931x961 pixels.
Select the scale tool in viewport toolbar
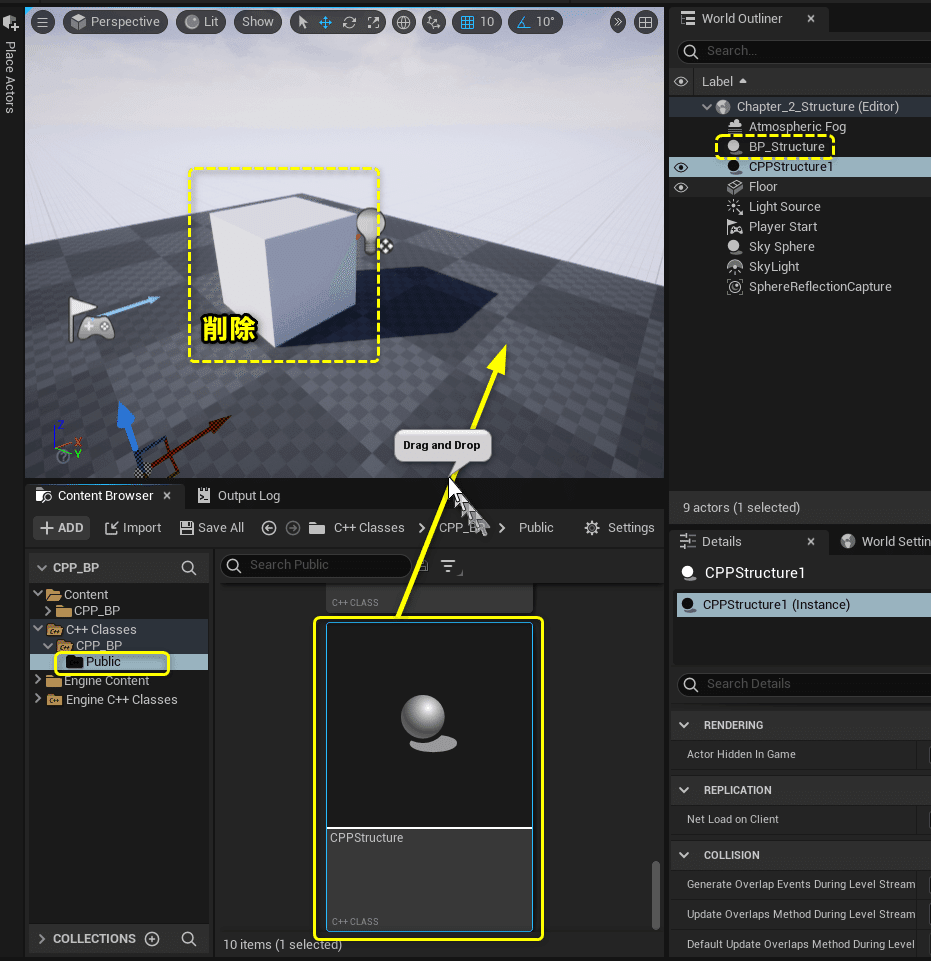(x=373, y=22)
